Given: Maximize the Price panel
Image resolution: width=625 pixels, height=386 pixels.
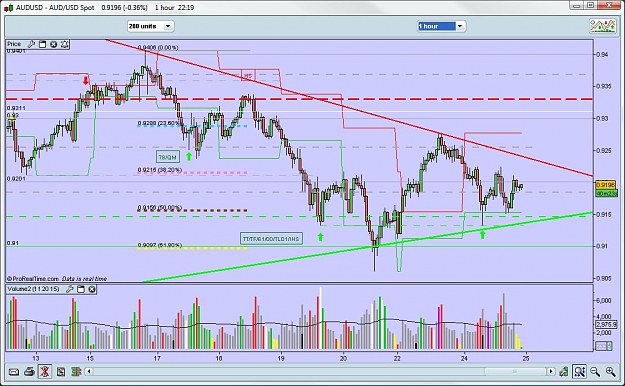Looking at the screenshot, I should click(42, 44).
